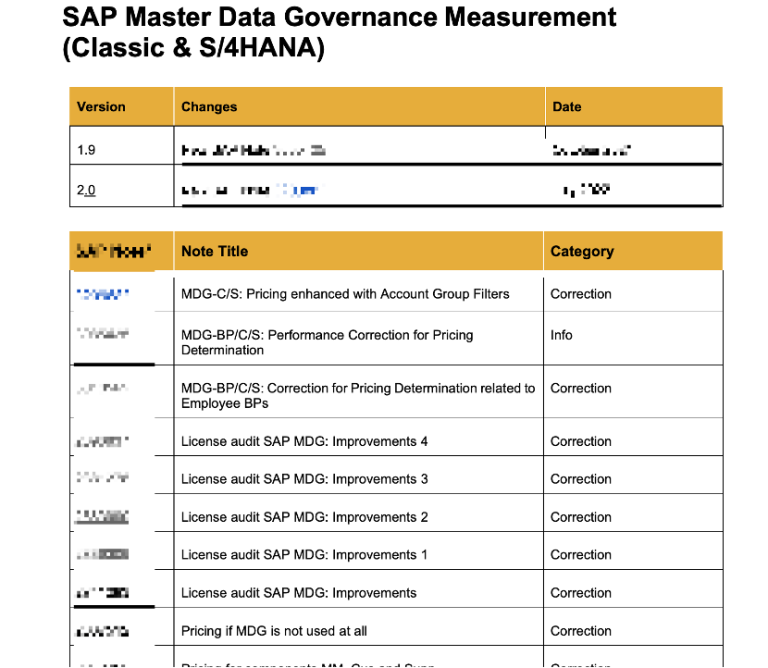Click 'License audit SAP MDG: Improvements 2'
This screenshot has width=768, height=668.
tap(304, 517)
